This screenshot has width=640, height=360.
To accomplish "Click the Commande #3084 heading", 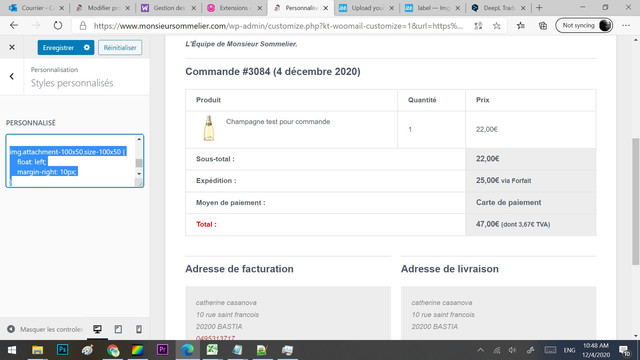I will tap(273, 71).
